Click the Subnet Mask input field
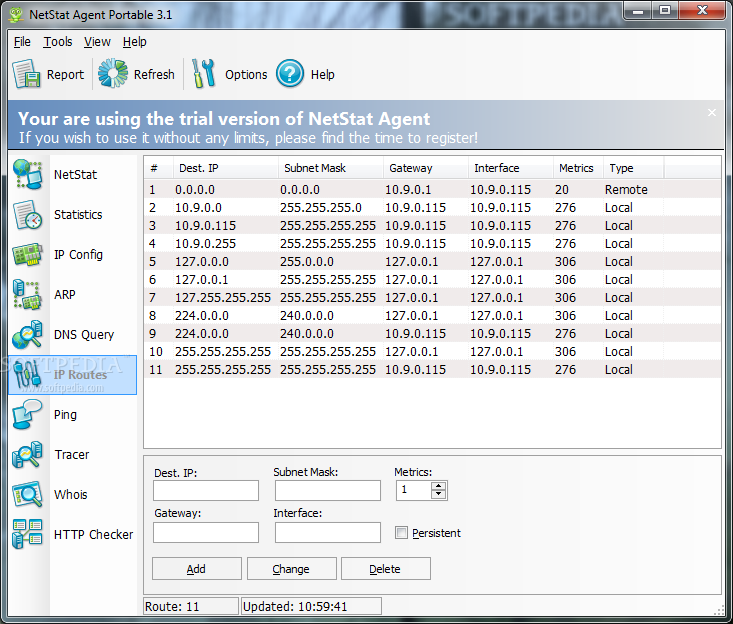 pyautogui.click(x=328, y=490)
